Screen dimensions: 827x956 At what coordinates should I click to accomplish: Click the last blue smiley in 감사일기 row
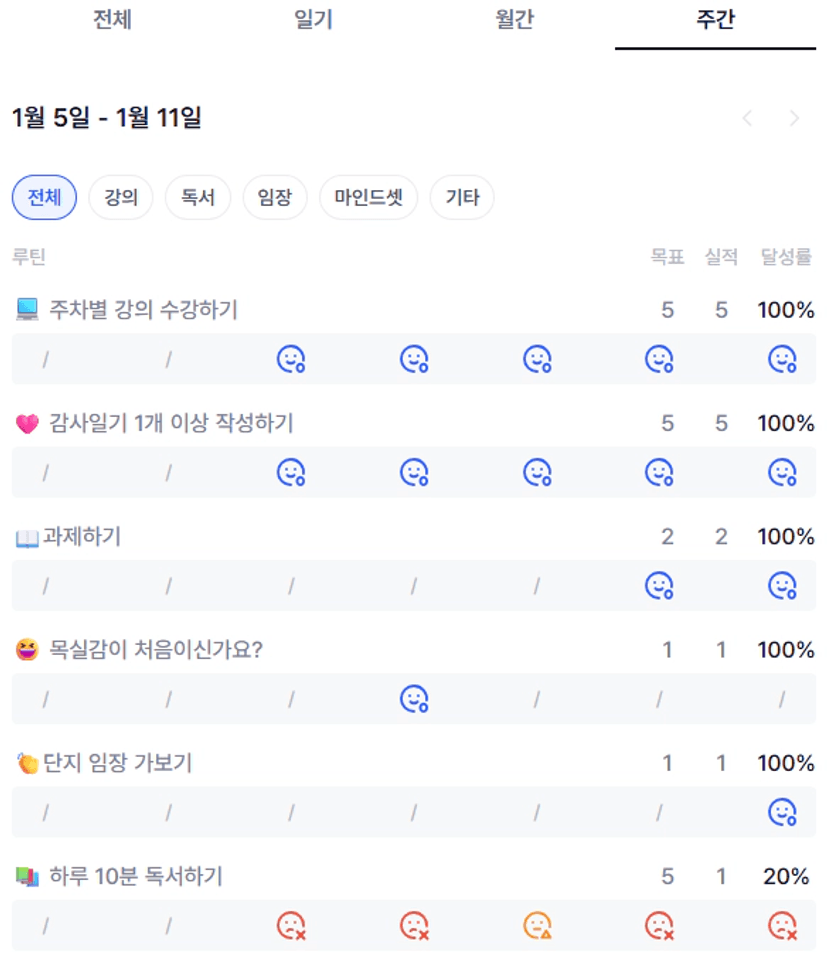(782, 472)
